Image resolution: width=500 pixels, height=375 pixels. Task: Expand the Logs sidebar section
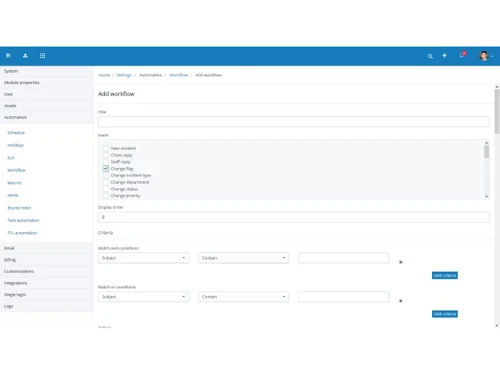click(x=46, y=306)
